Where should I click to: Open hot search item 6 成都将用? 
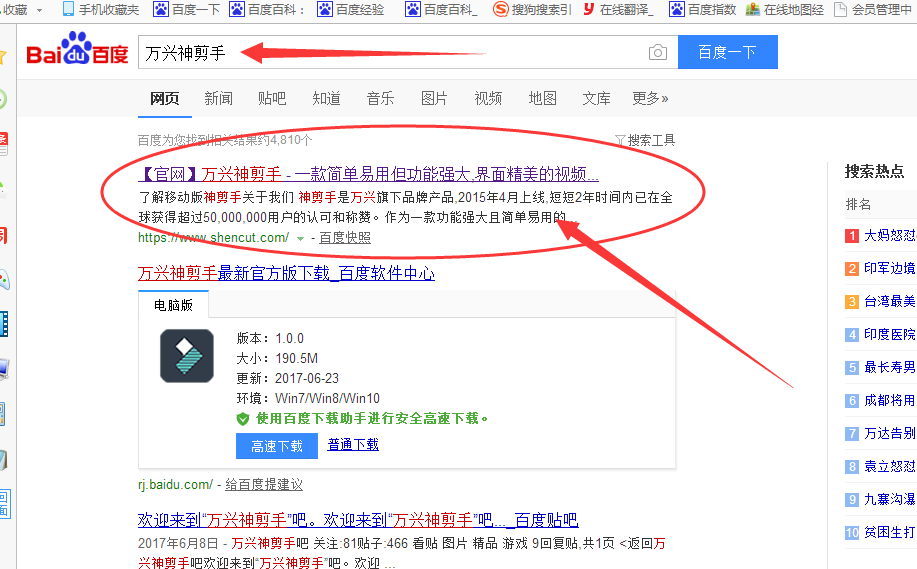[x=889, y=401]
